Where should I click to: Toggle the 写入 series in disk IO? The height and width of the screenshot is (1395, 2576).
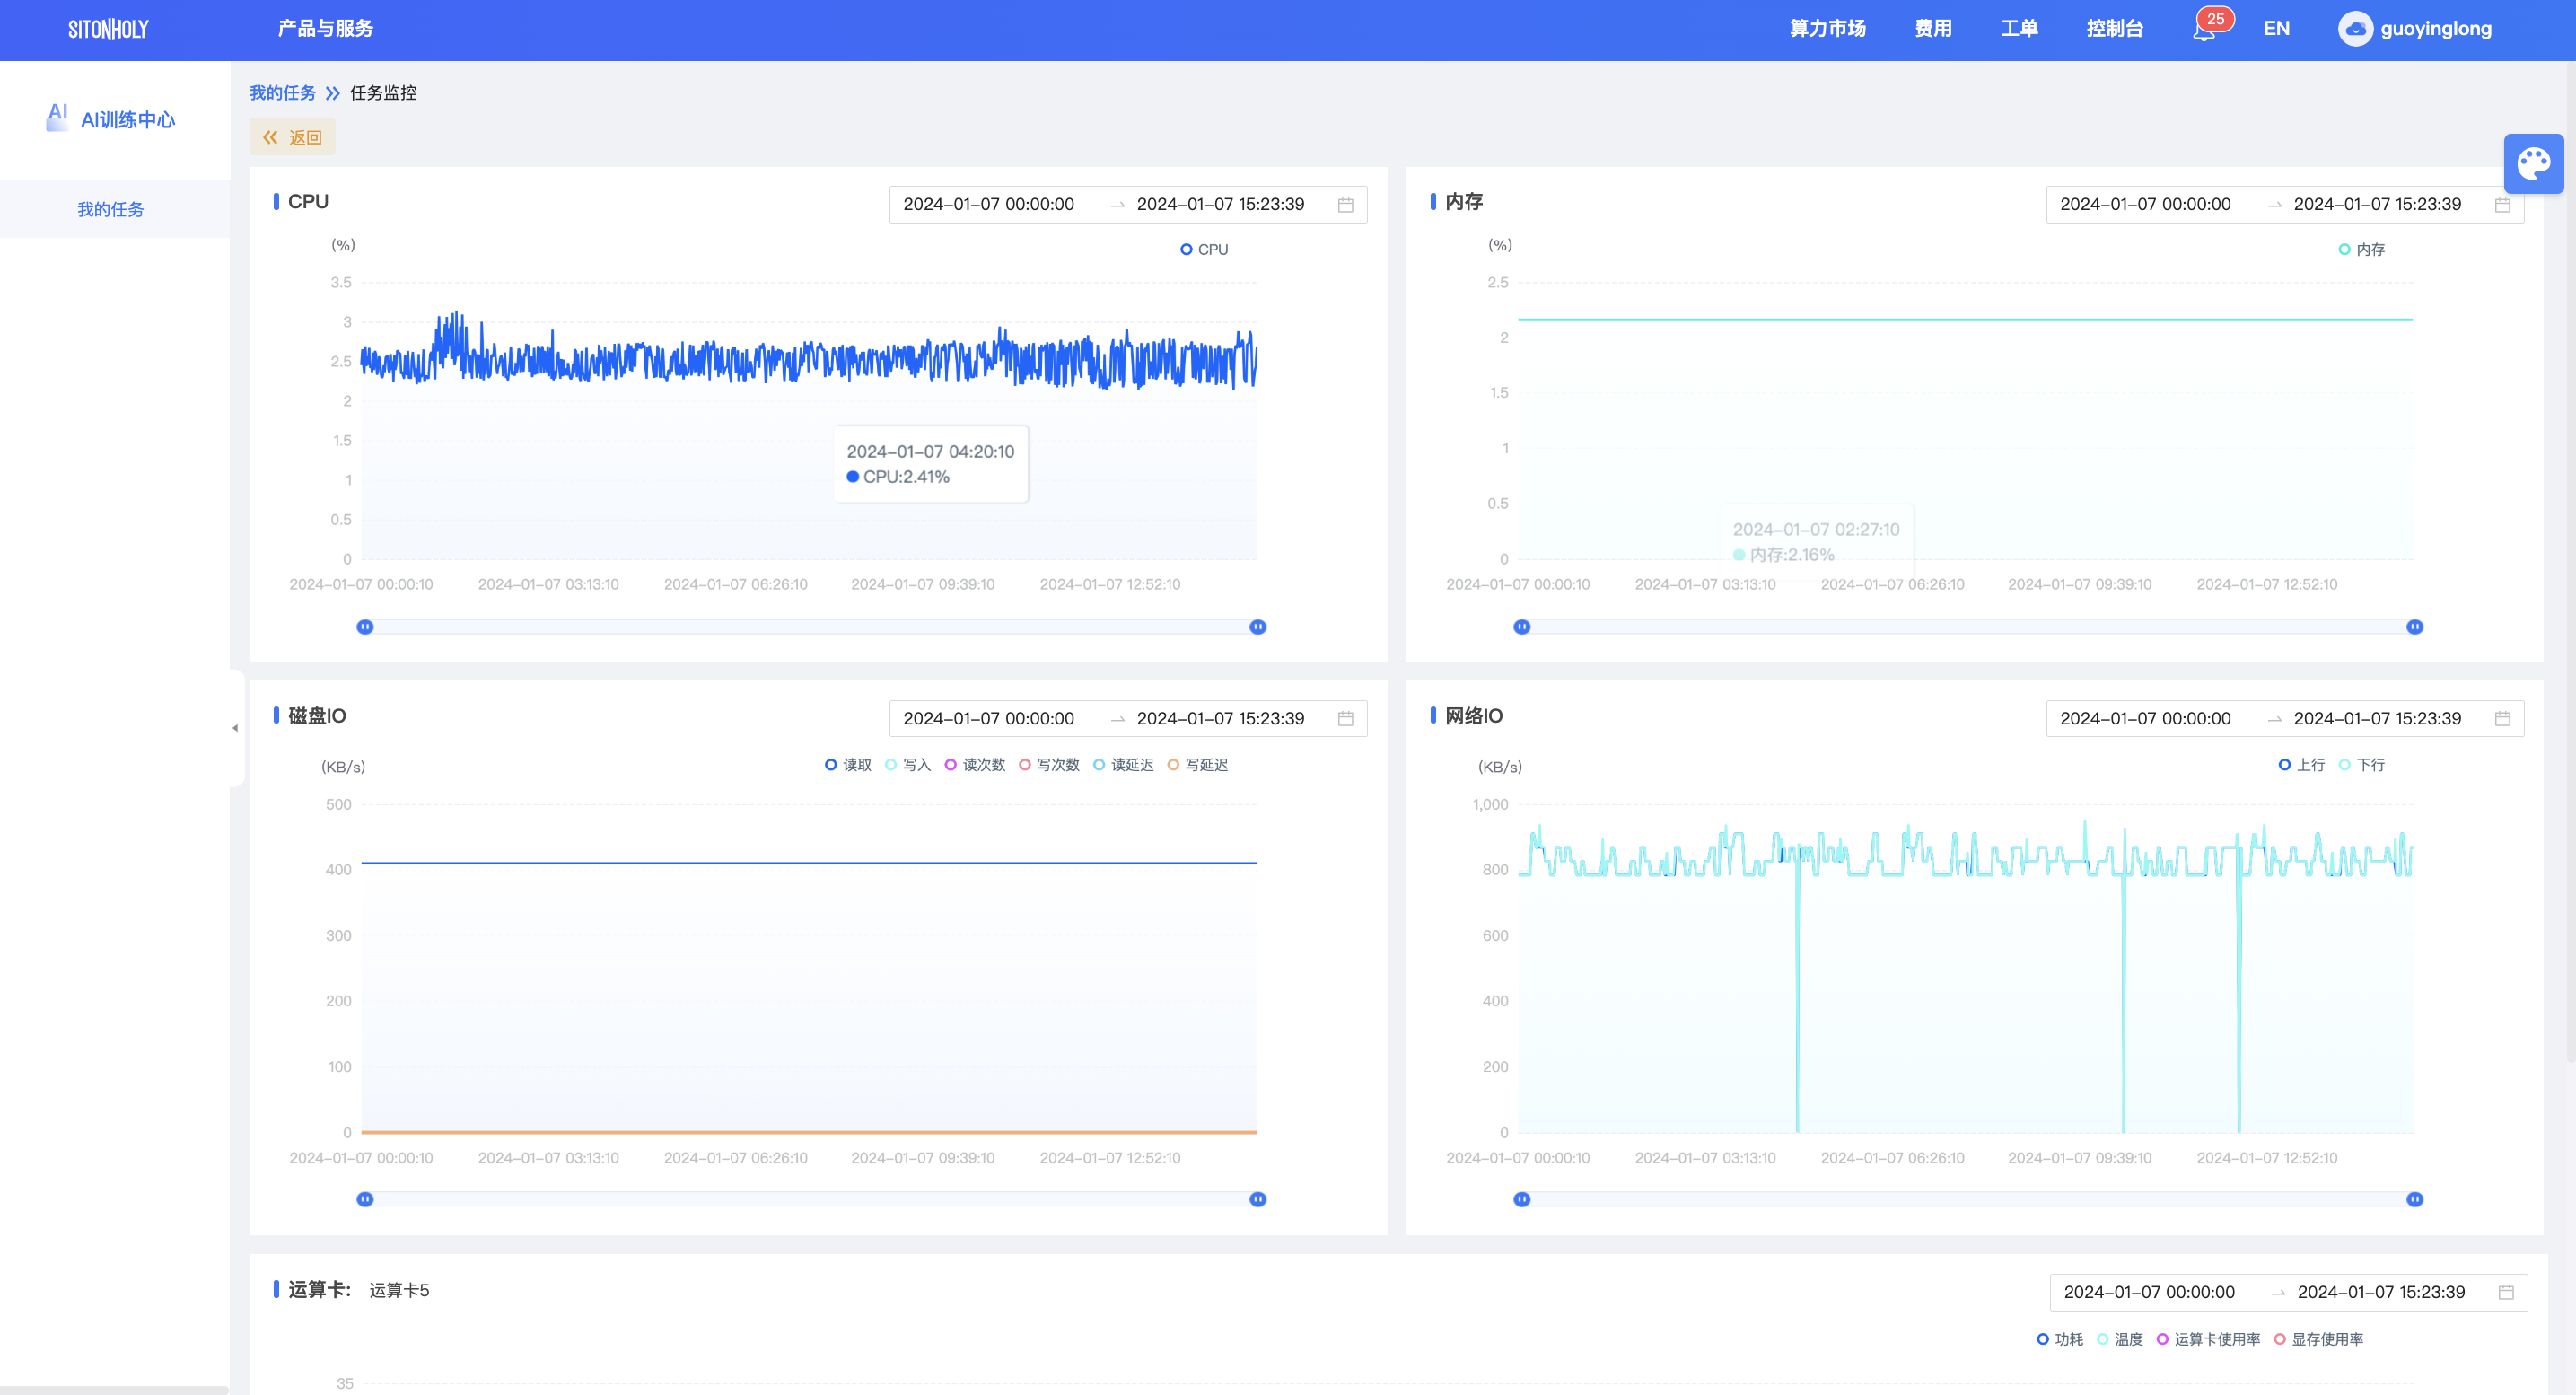point(908,765)
